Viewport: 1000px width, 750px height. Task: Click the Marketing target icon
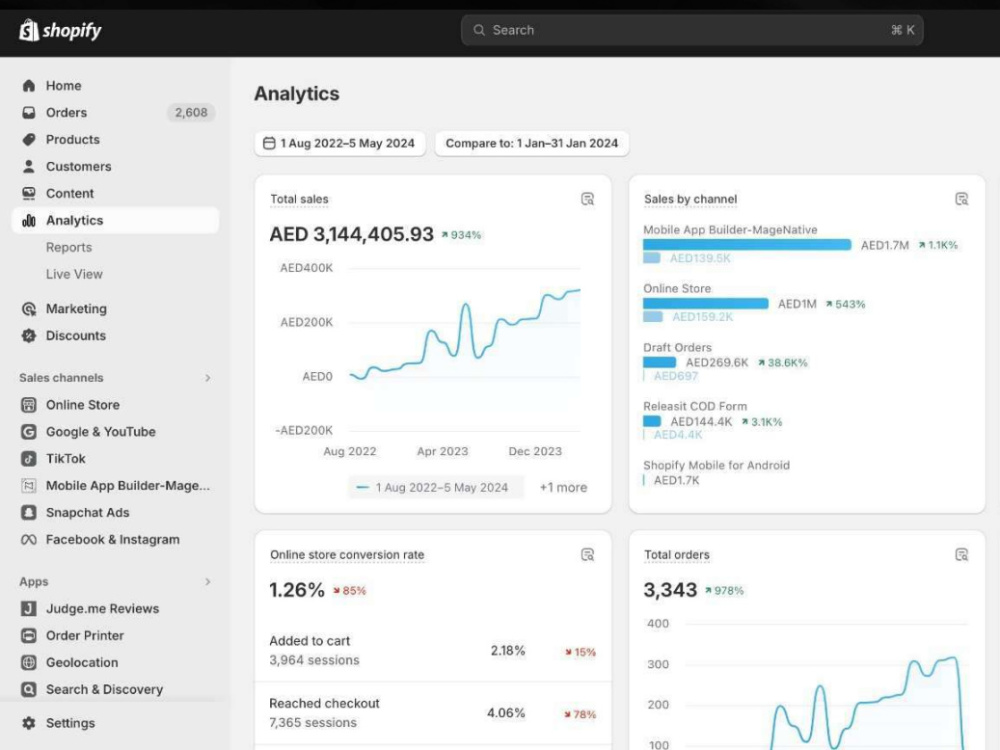tap(29, 309)
